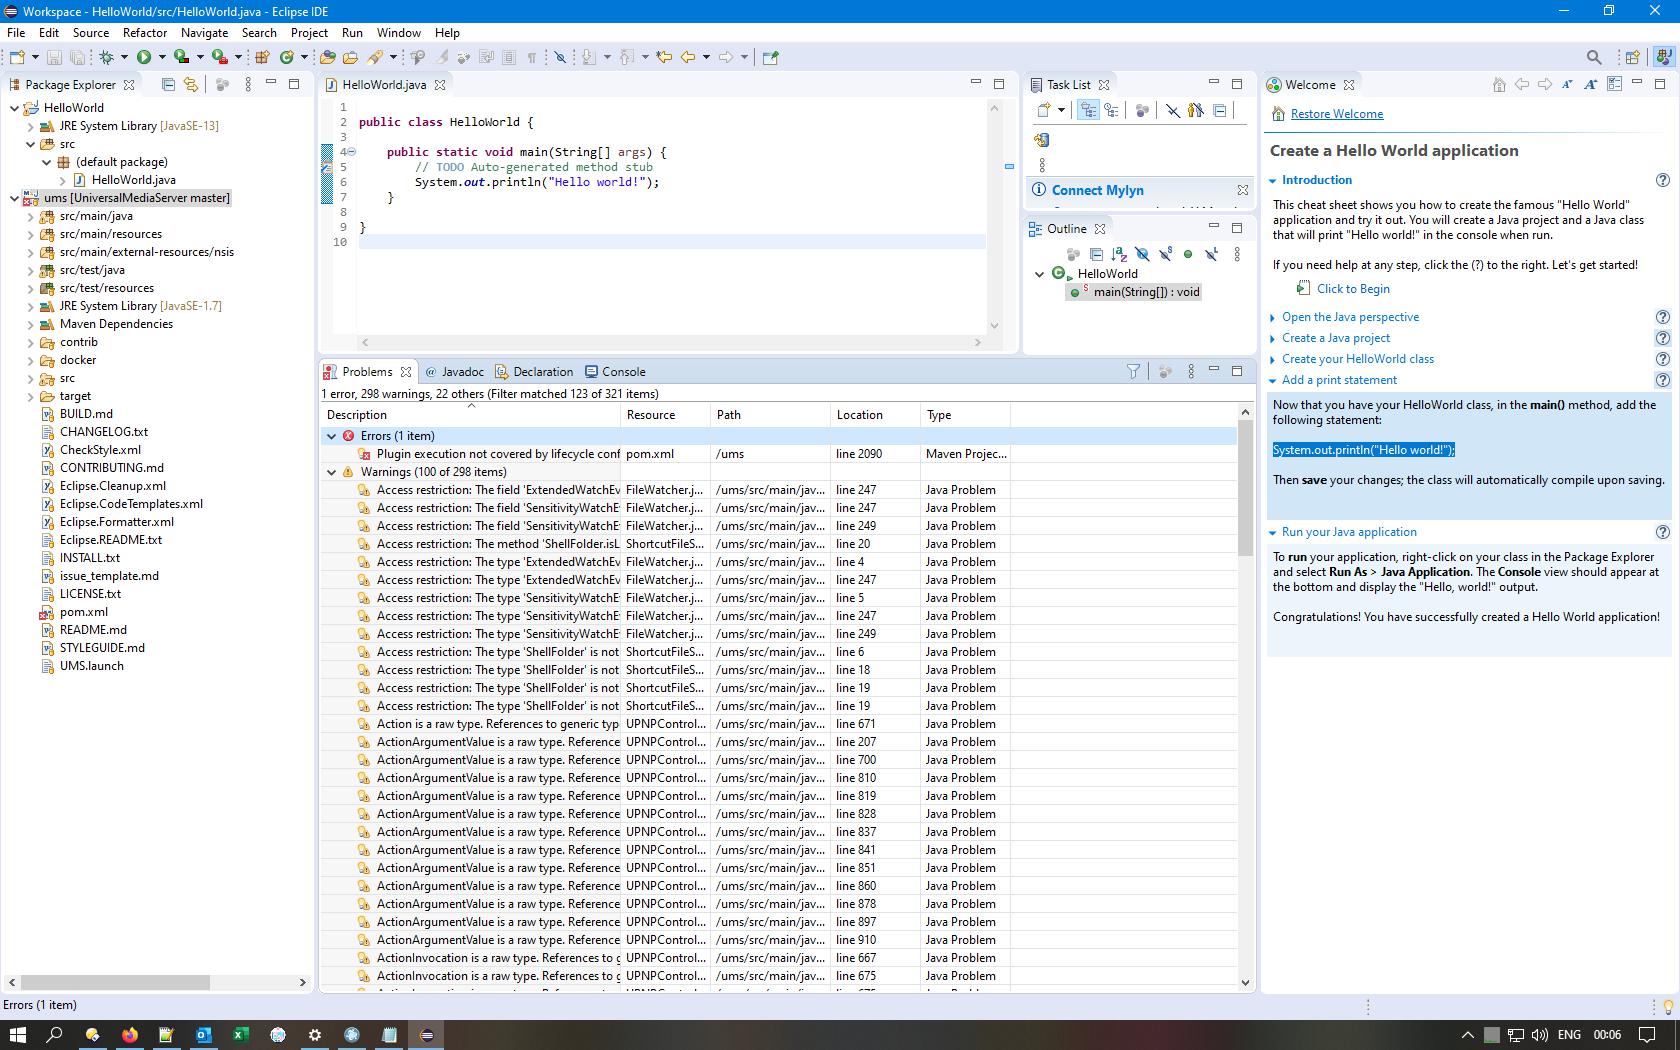Click the New Java Class toolbar icon
Screen dimensions: 1680x1050
287,57
